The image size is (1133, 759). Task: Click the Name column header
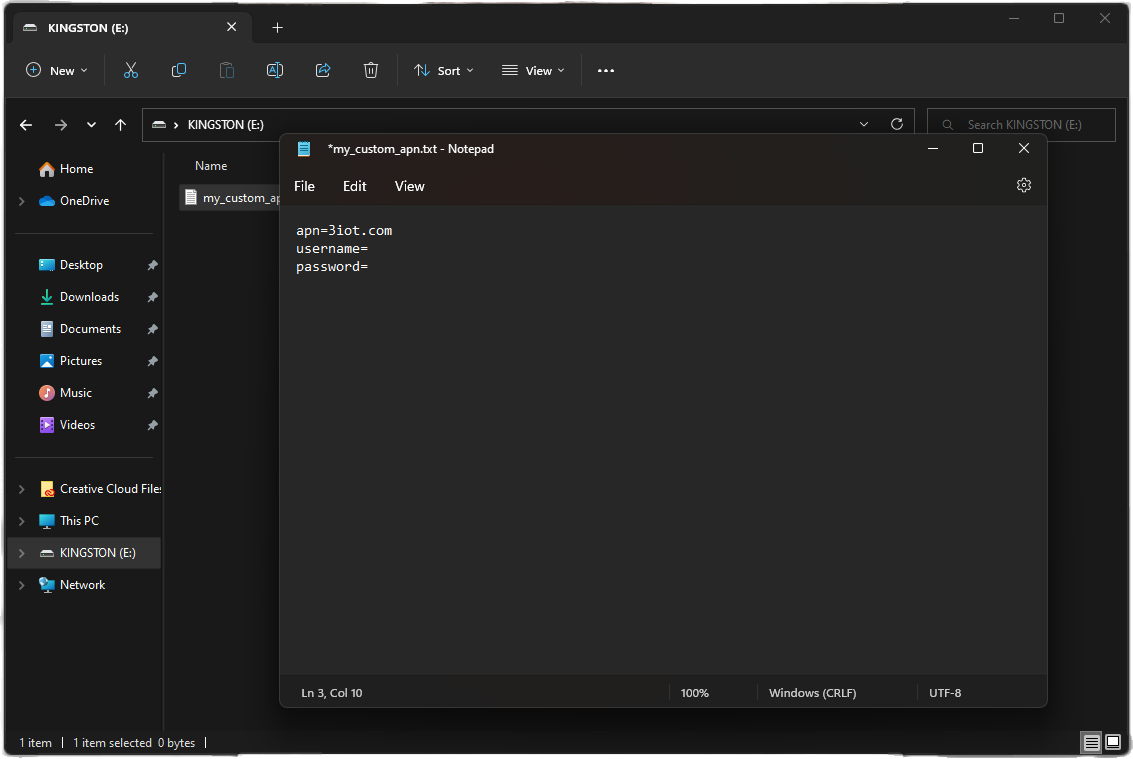tap(211, 166)
